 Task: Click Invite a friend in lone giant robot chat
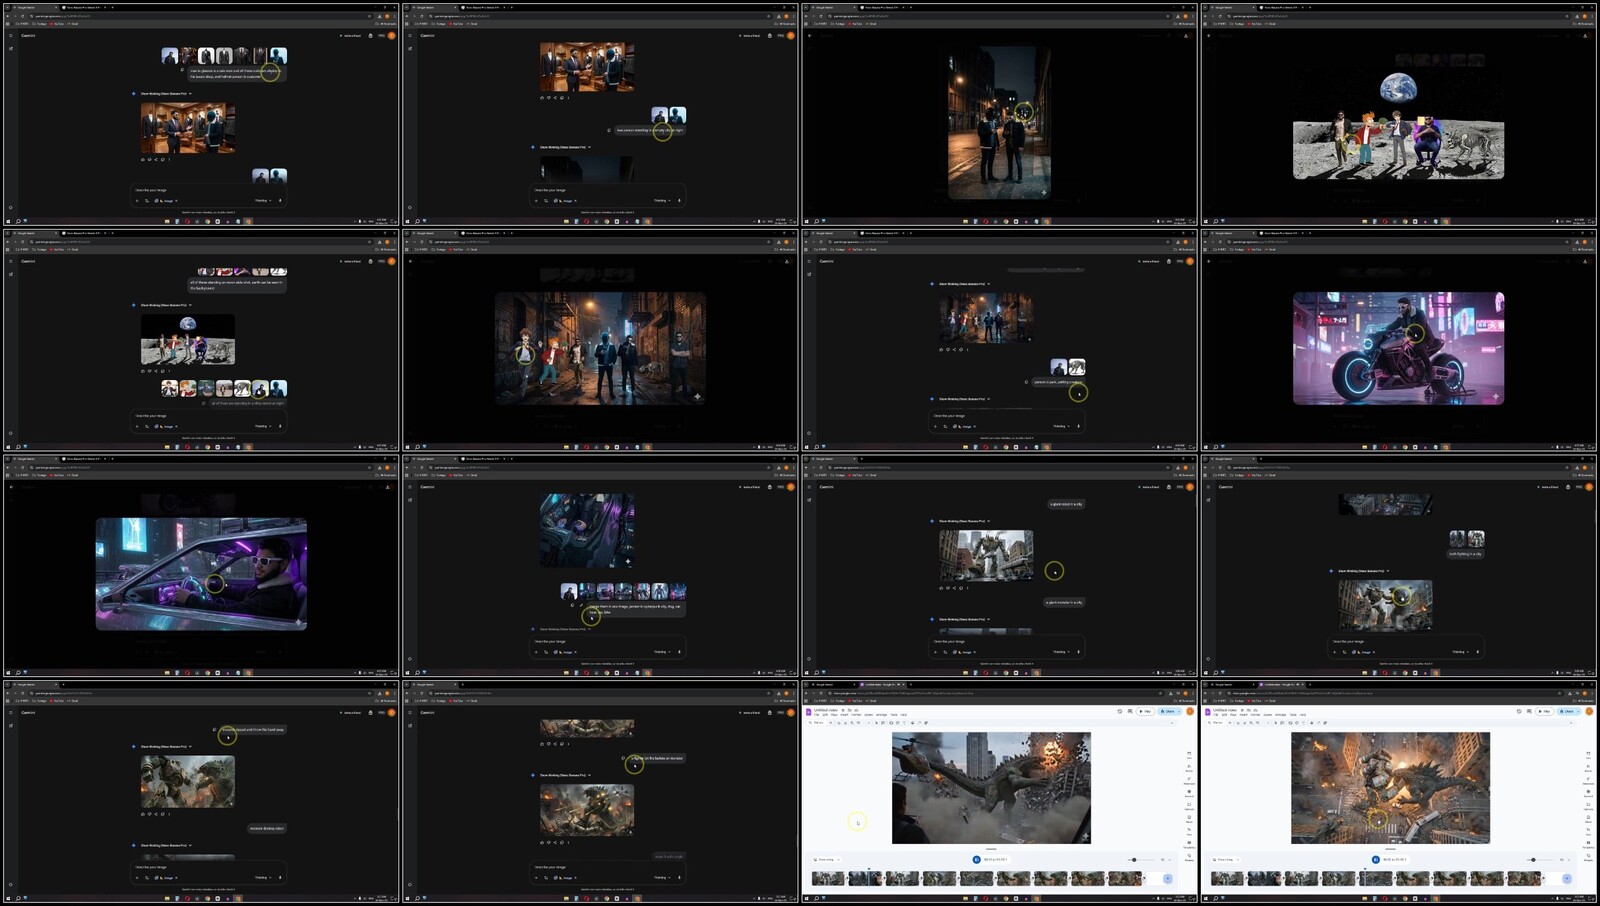pos(1150,487)
